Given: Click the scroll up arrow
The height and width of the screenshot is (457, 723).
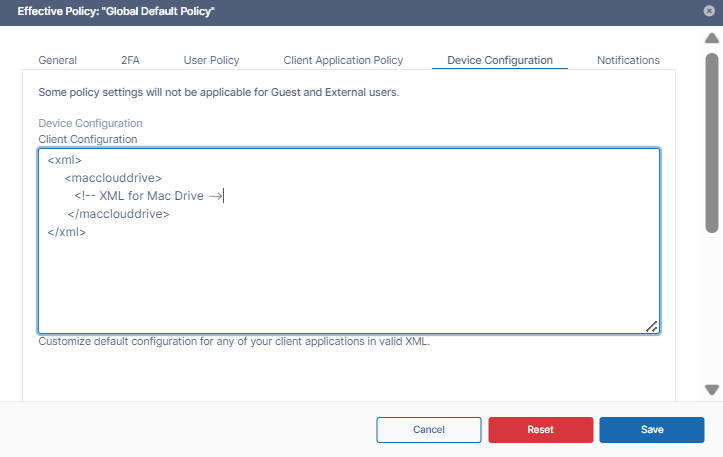Looking at the screenshot, I should point(712,37).
